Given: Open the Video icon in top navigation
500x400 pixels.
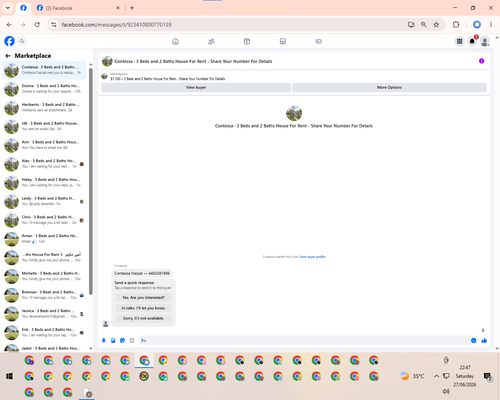Looking at the screenshot, I should (247, 41).
